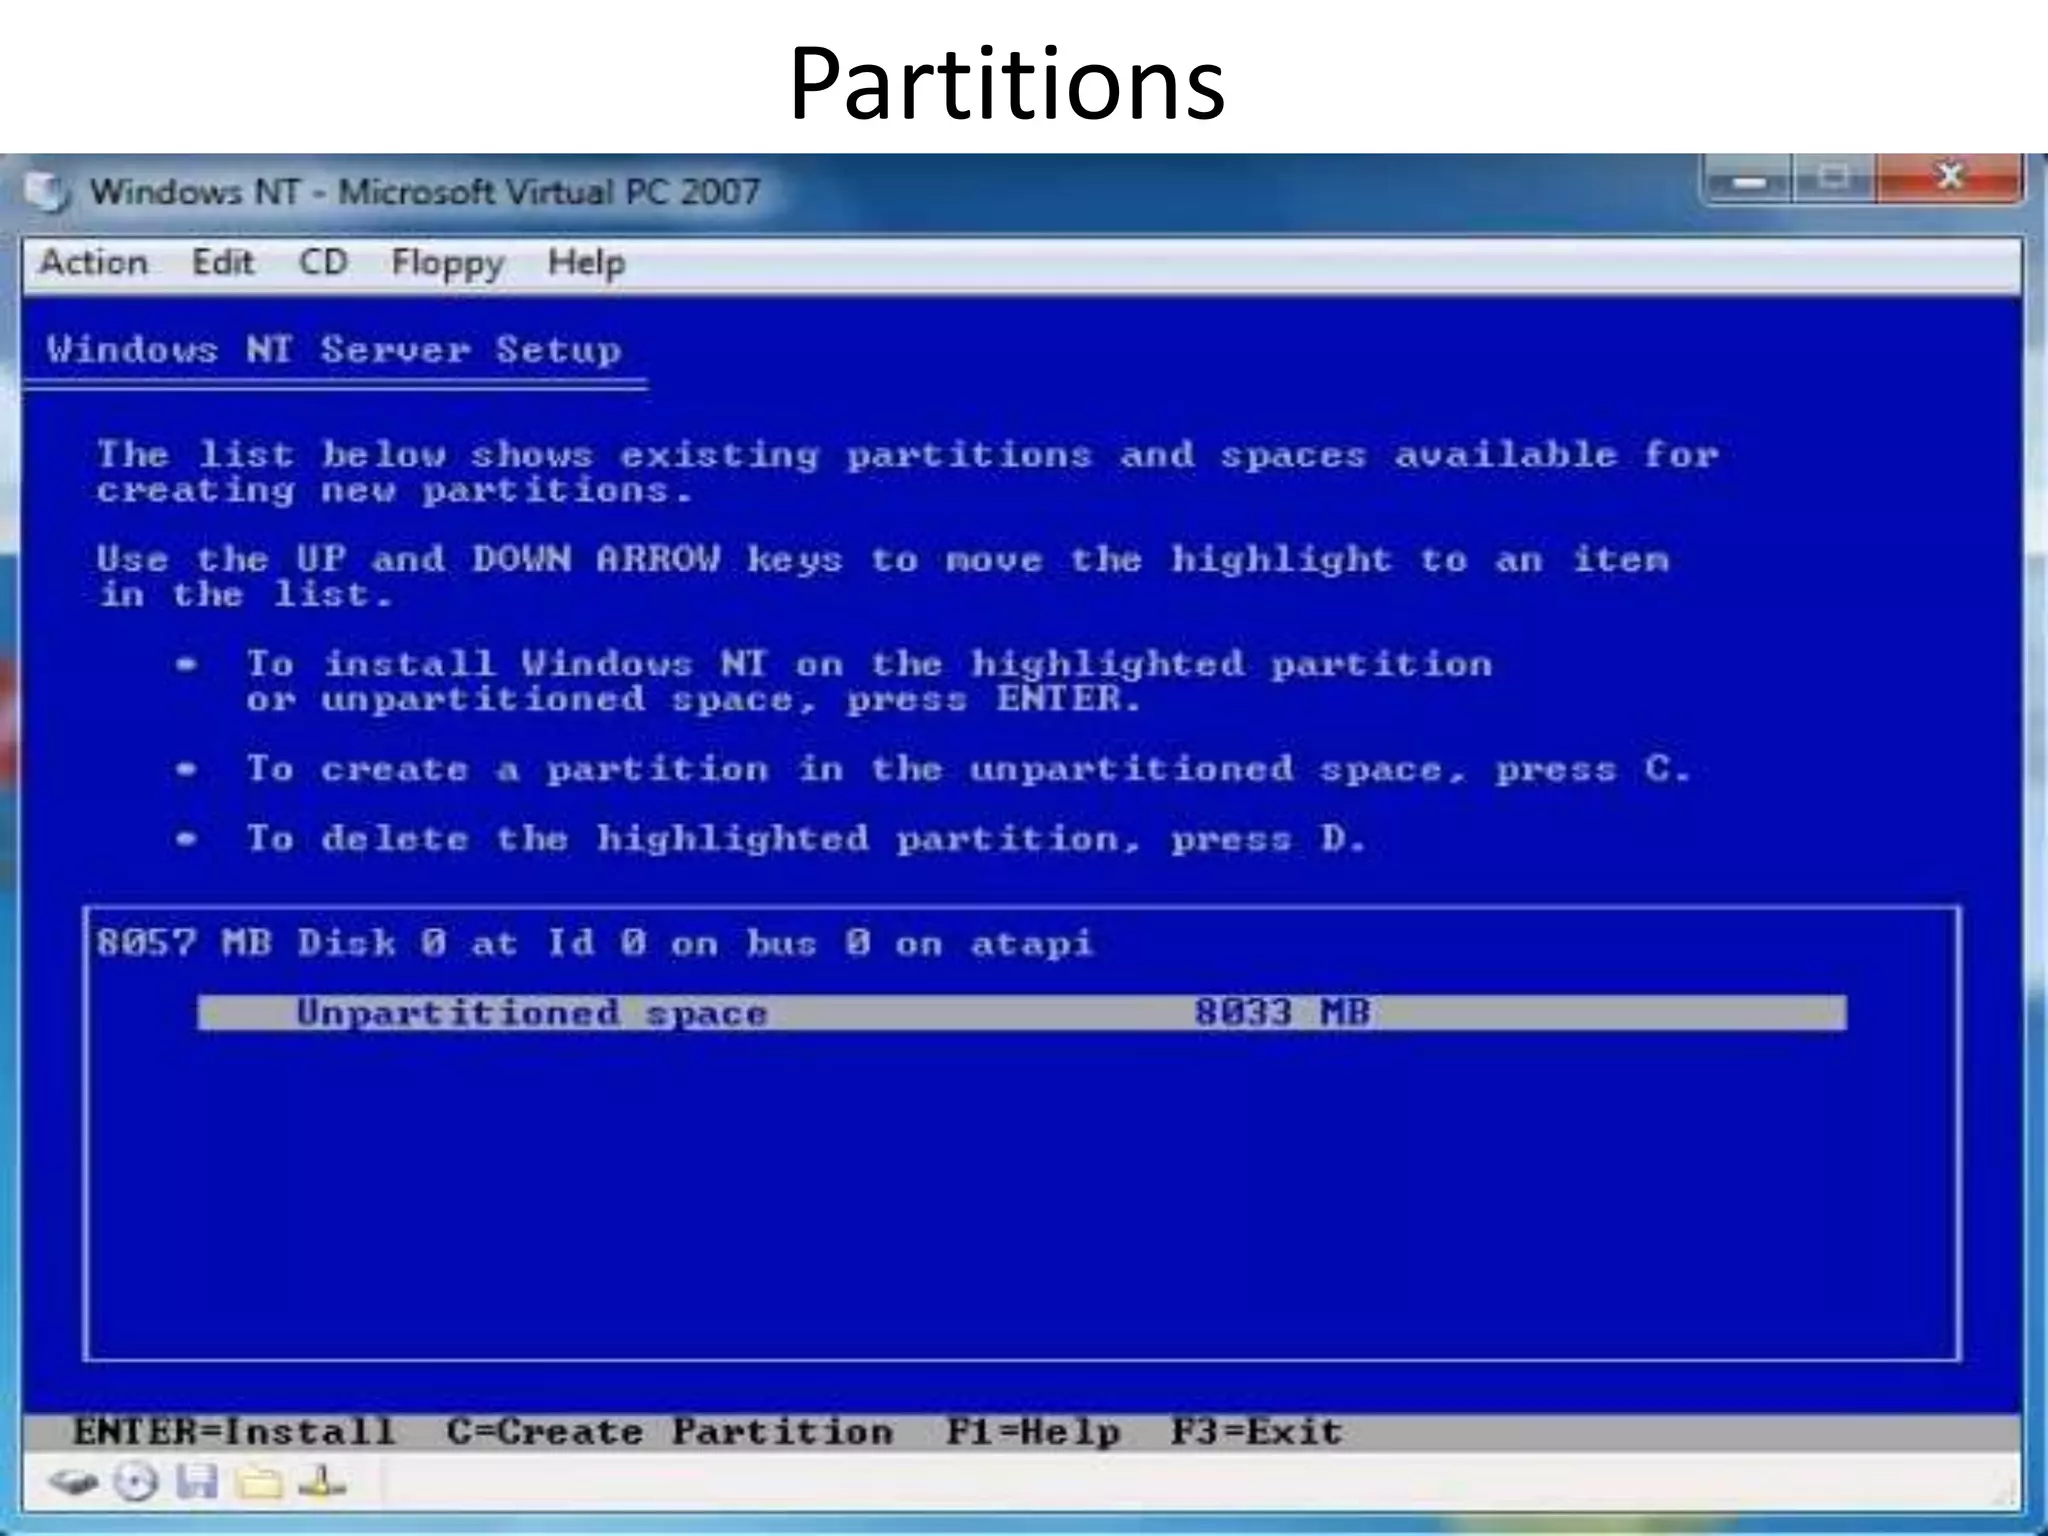This screenshot has width=2048, height=1536.
Task: Click the 'To delete the highlighted partition' line
Action: [x=806, y=838]
